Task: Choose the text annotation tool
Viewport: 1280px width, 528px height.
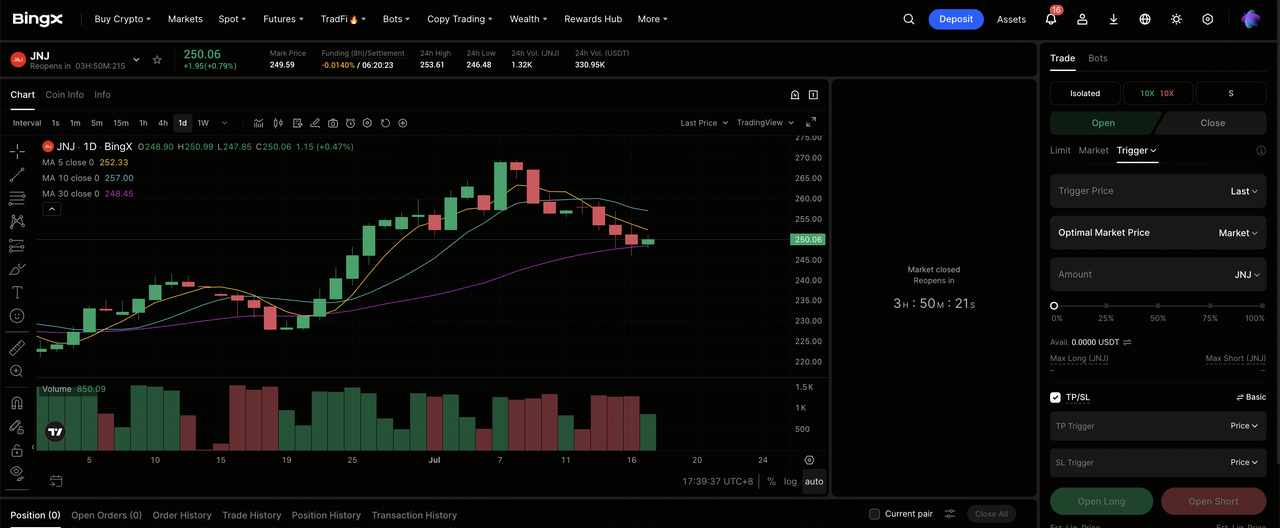Action: tap(17, 292)
